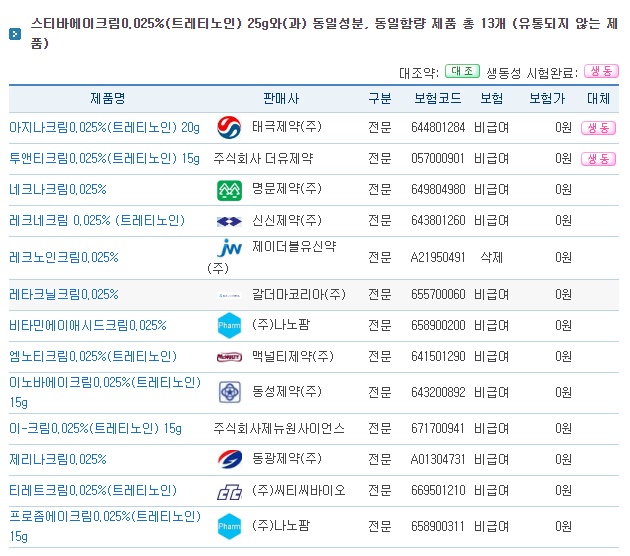Click insurance code 641501290
The image size is (630, 556).
pos(438,356)
